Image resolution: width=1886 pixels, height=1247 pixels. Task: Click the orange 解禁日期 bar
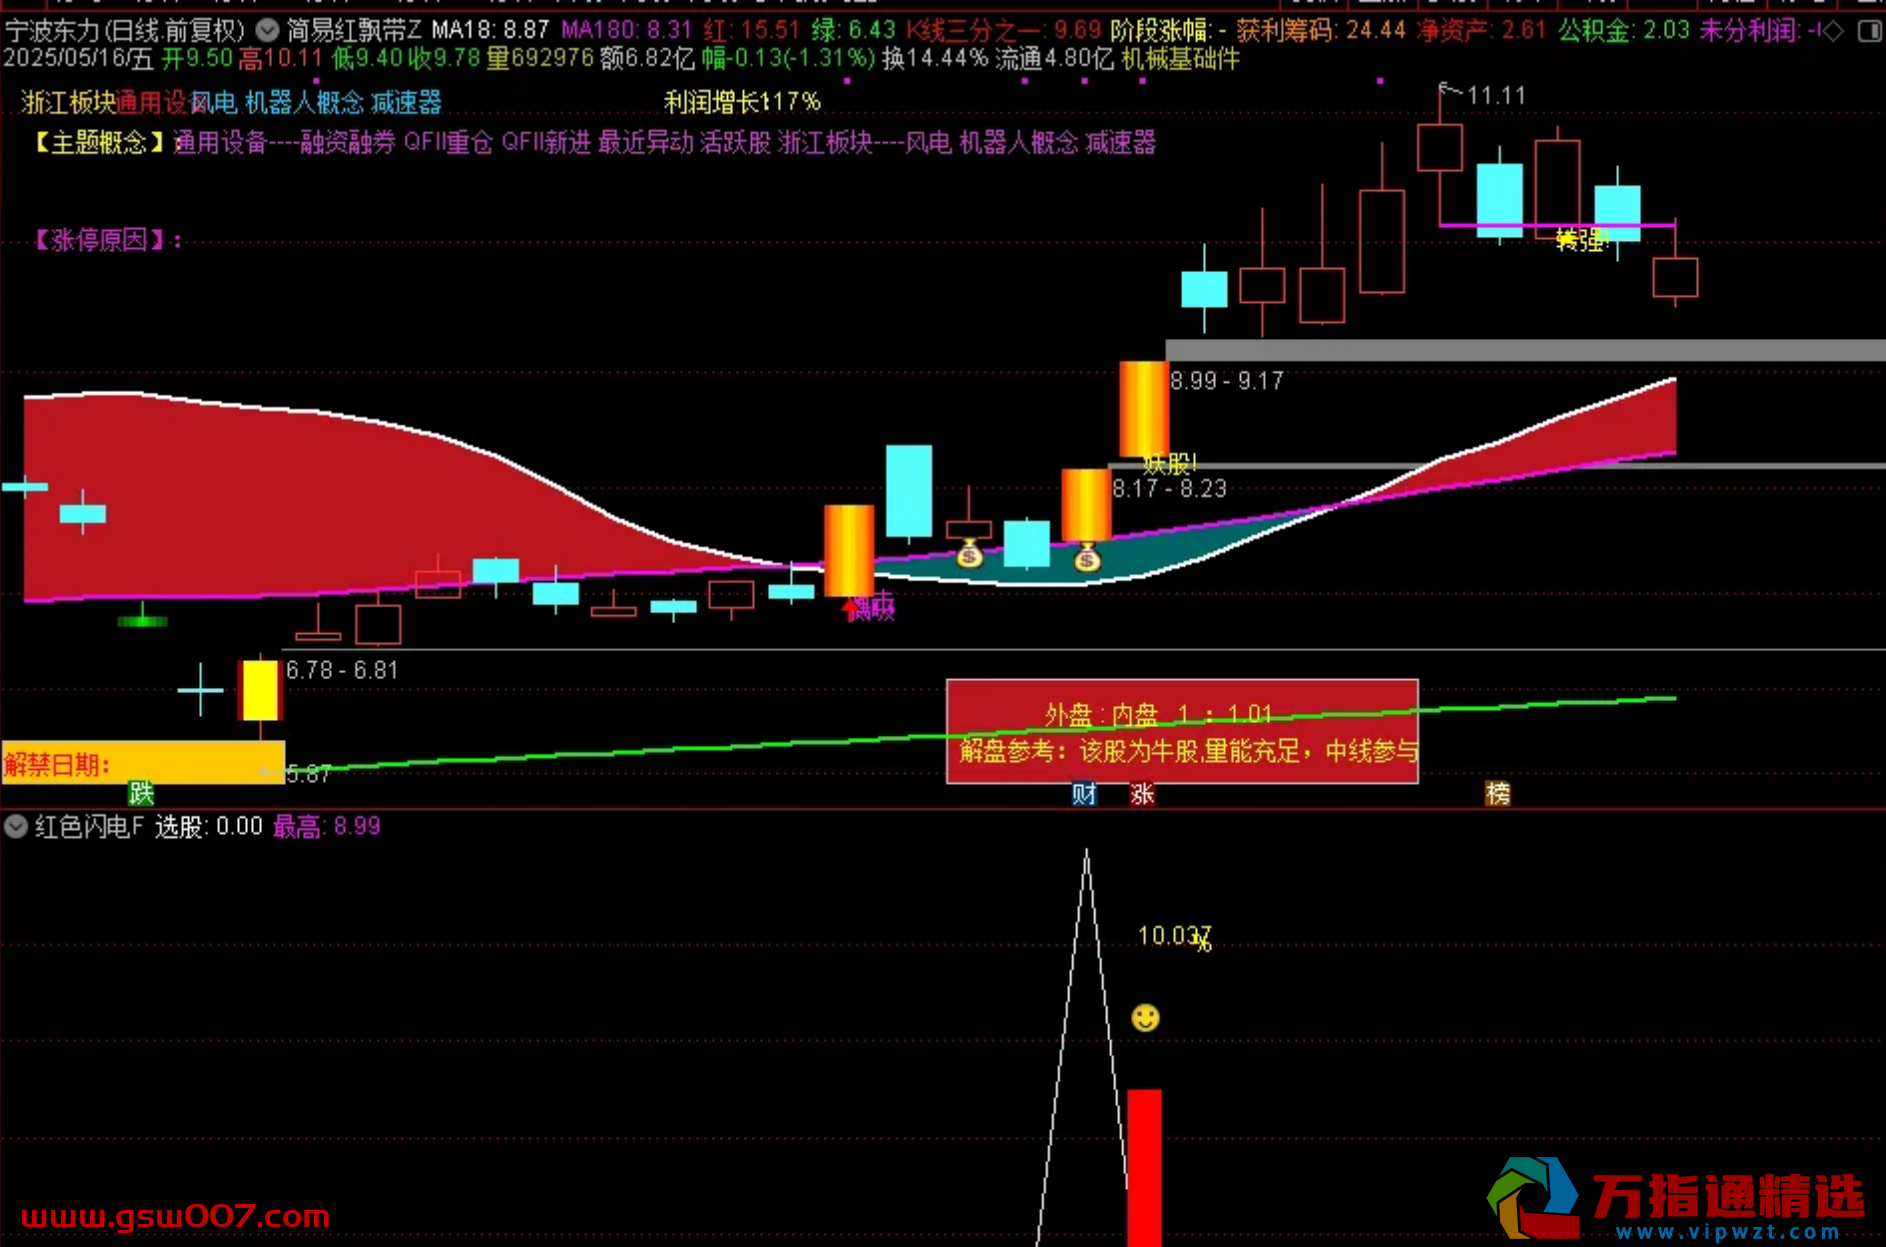point(143,763)
